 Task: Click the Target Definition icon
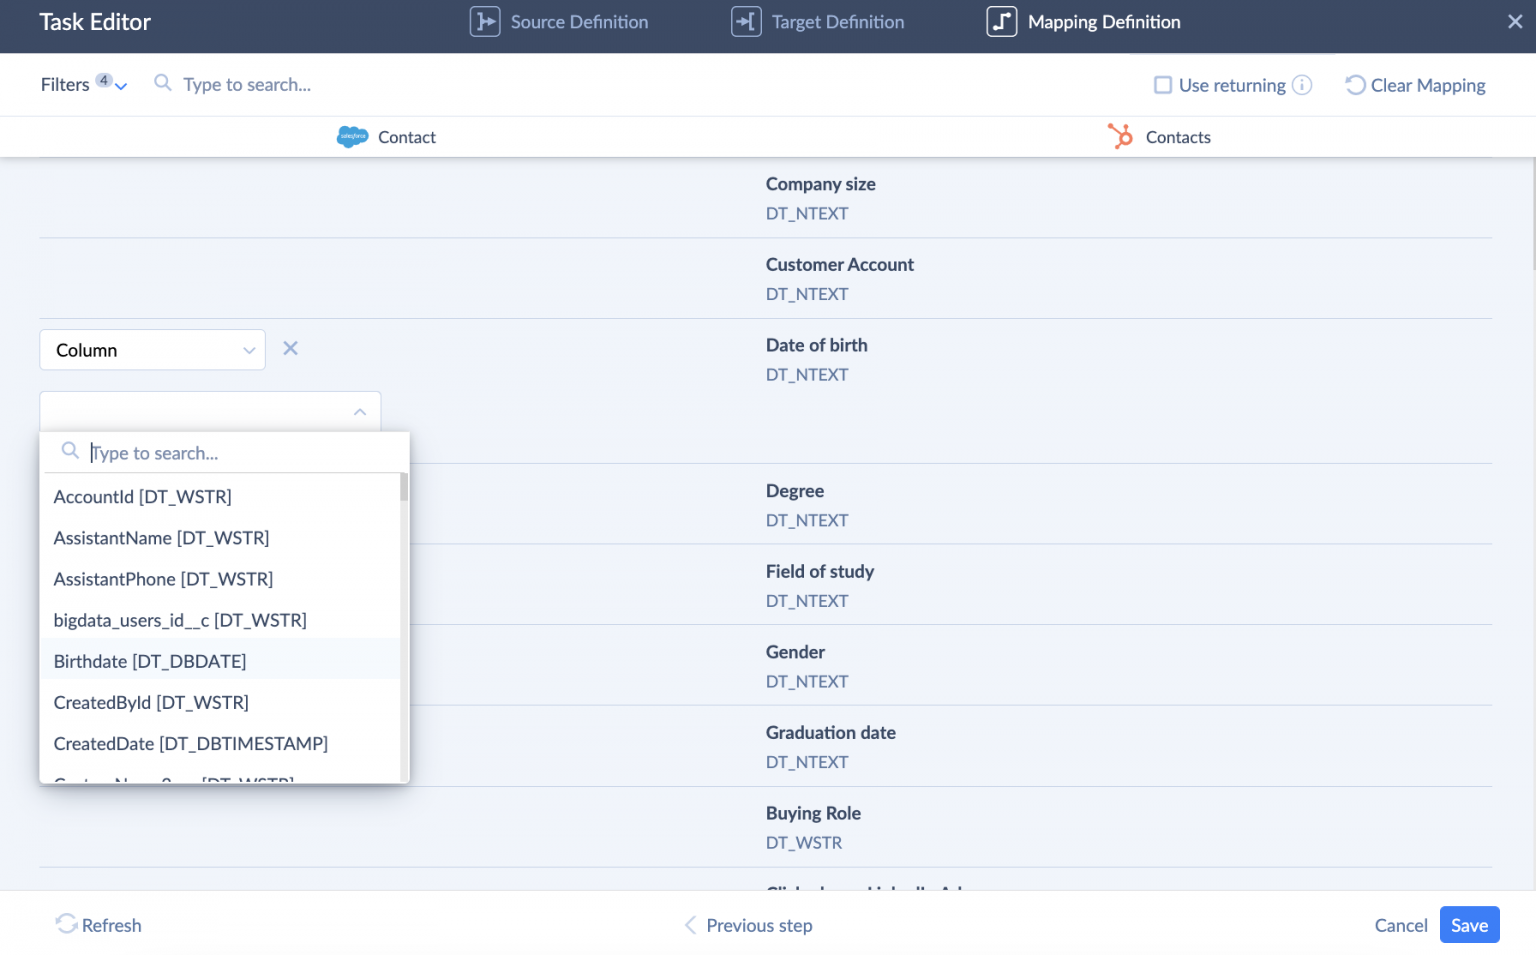pyautogui.click(x=745, y=21)
